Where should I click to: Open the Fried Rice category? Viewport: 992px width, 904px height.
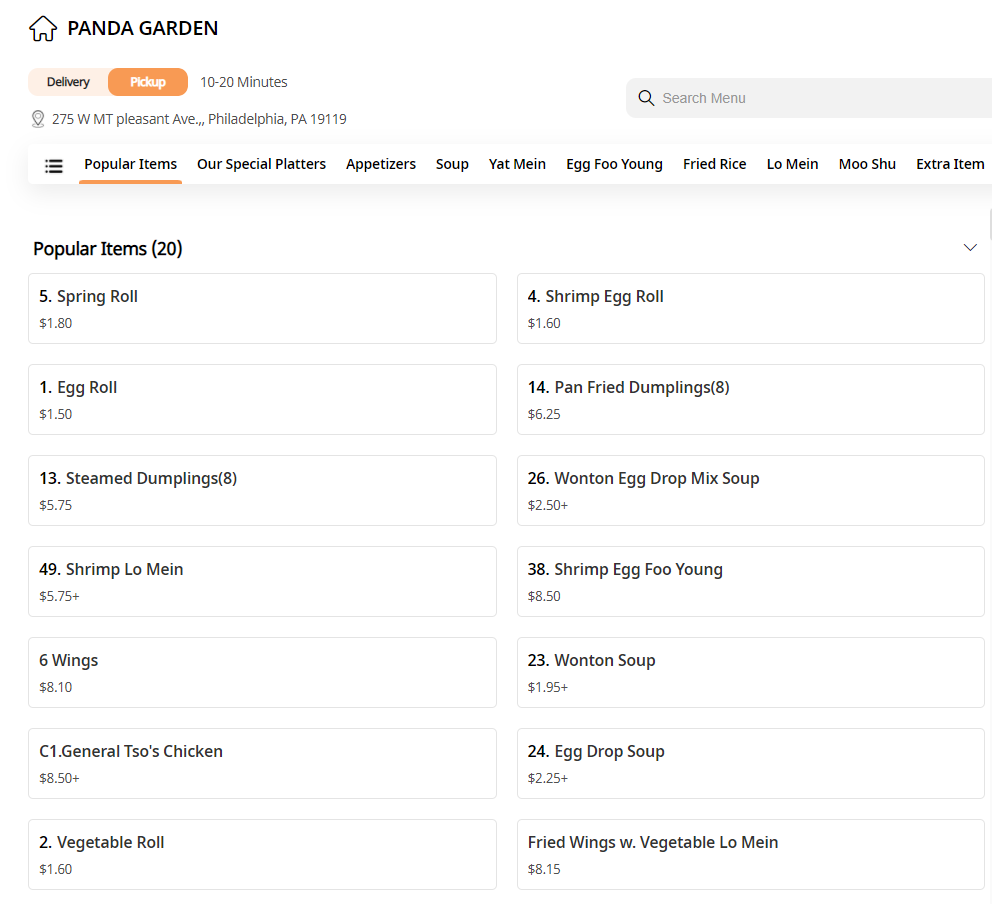714,164
